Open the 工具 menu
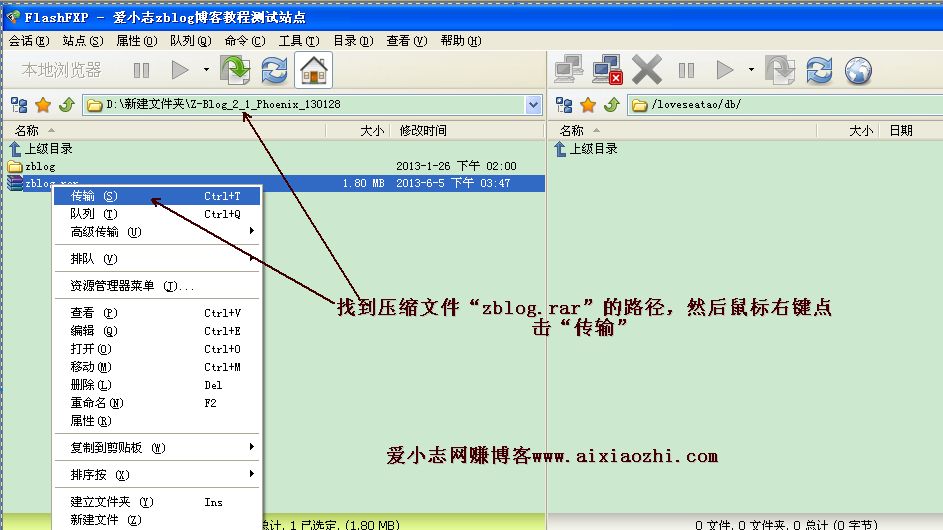Screen dimensions: 943x530 [299, 41]
